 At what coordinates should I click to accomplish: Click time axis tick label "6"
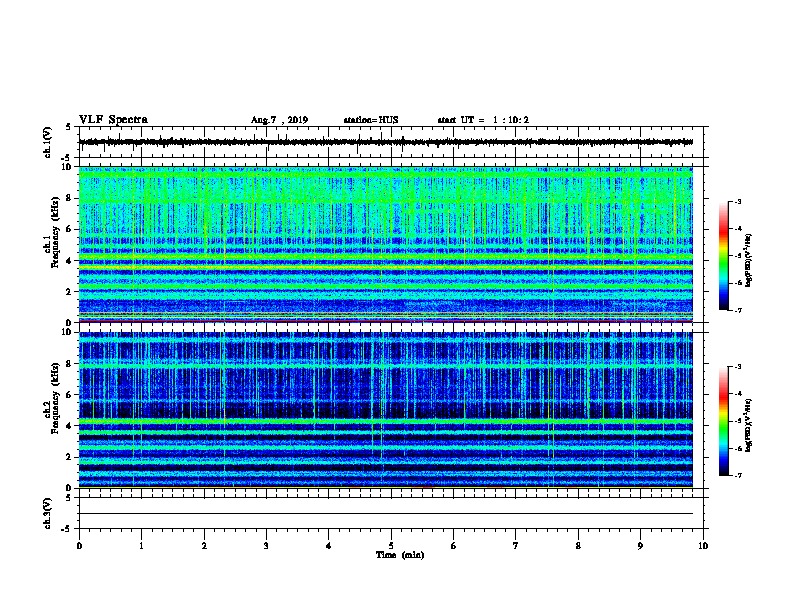coord(454,546)
